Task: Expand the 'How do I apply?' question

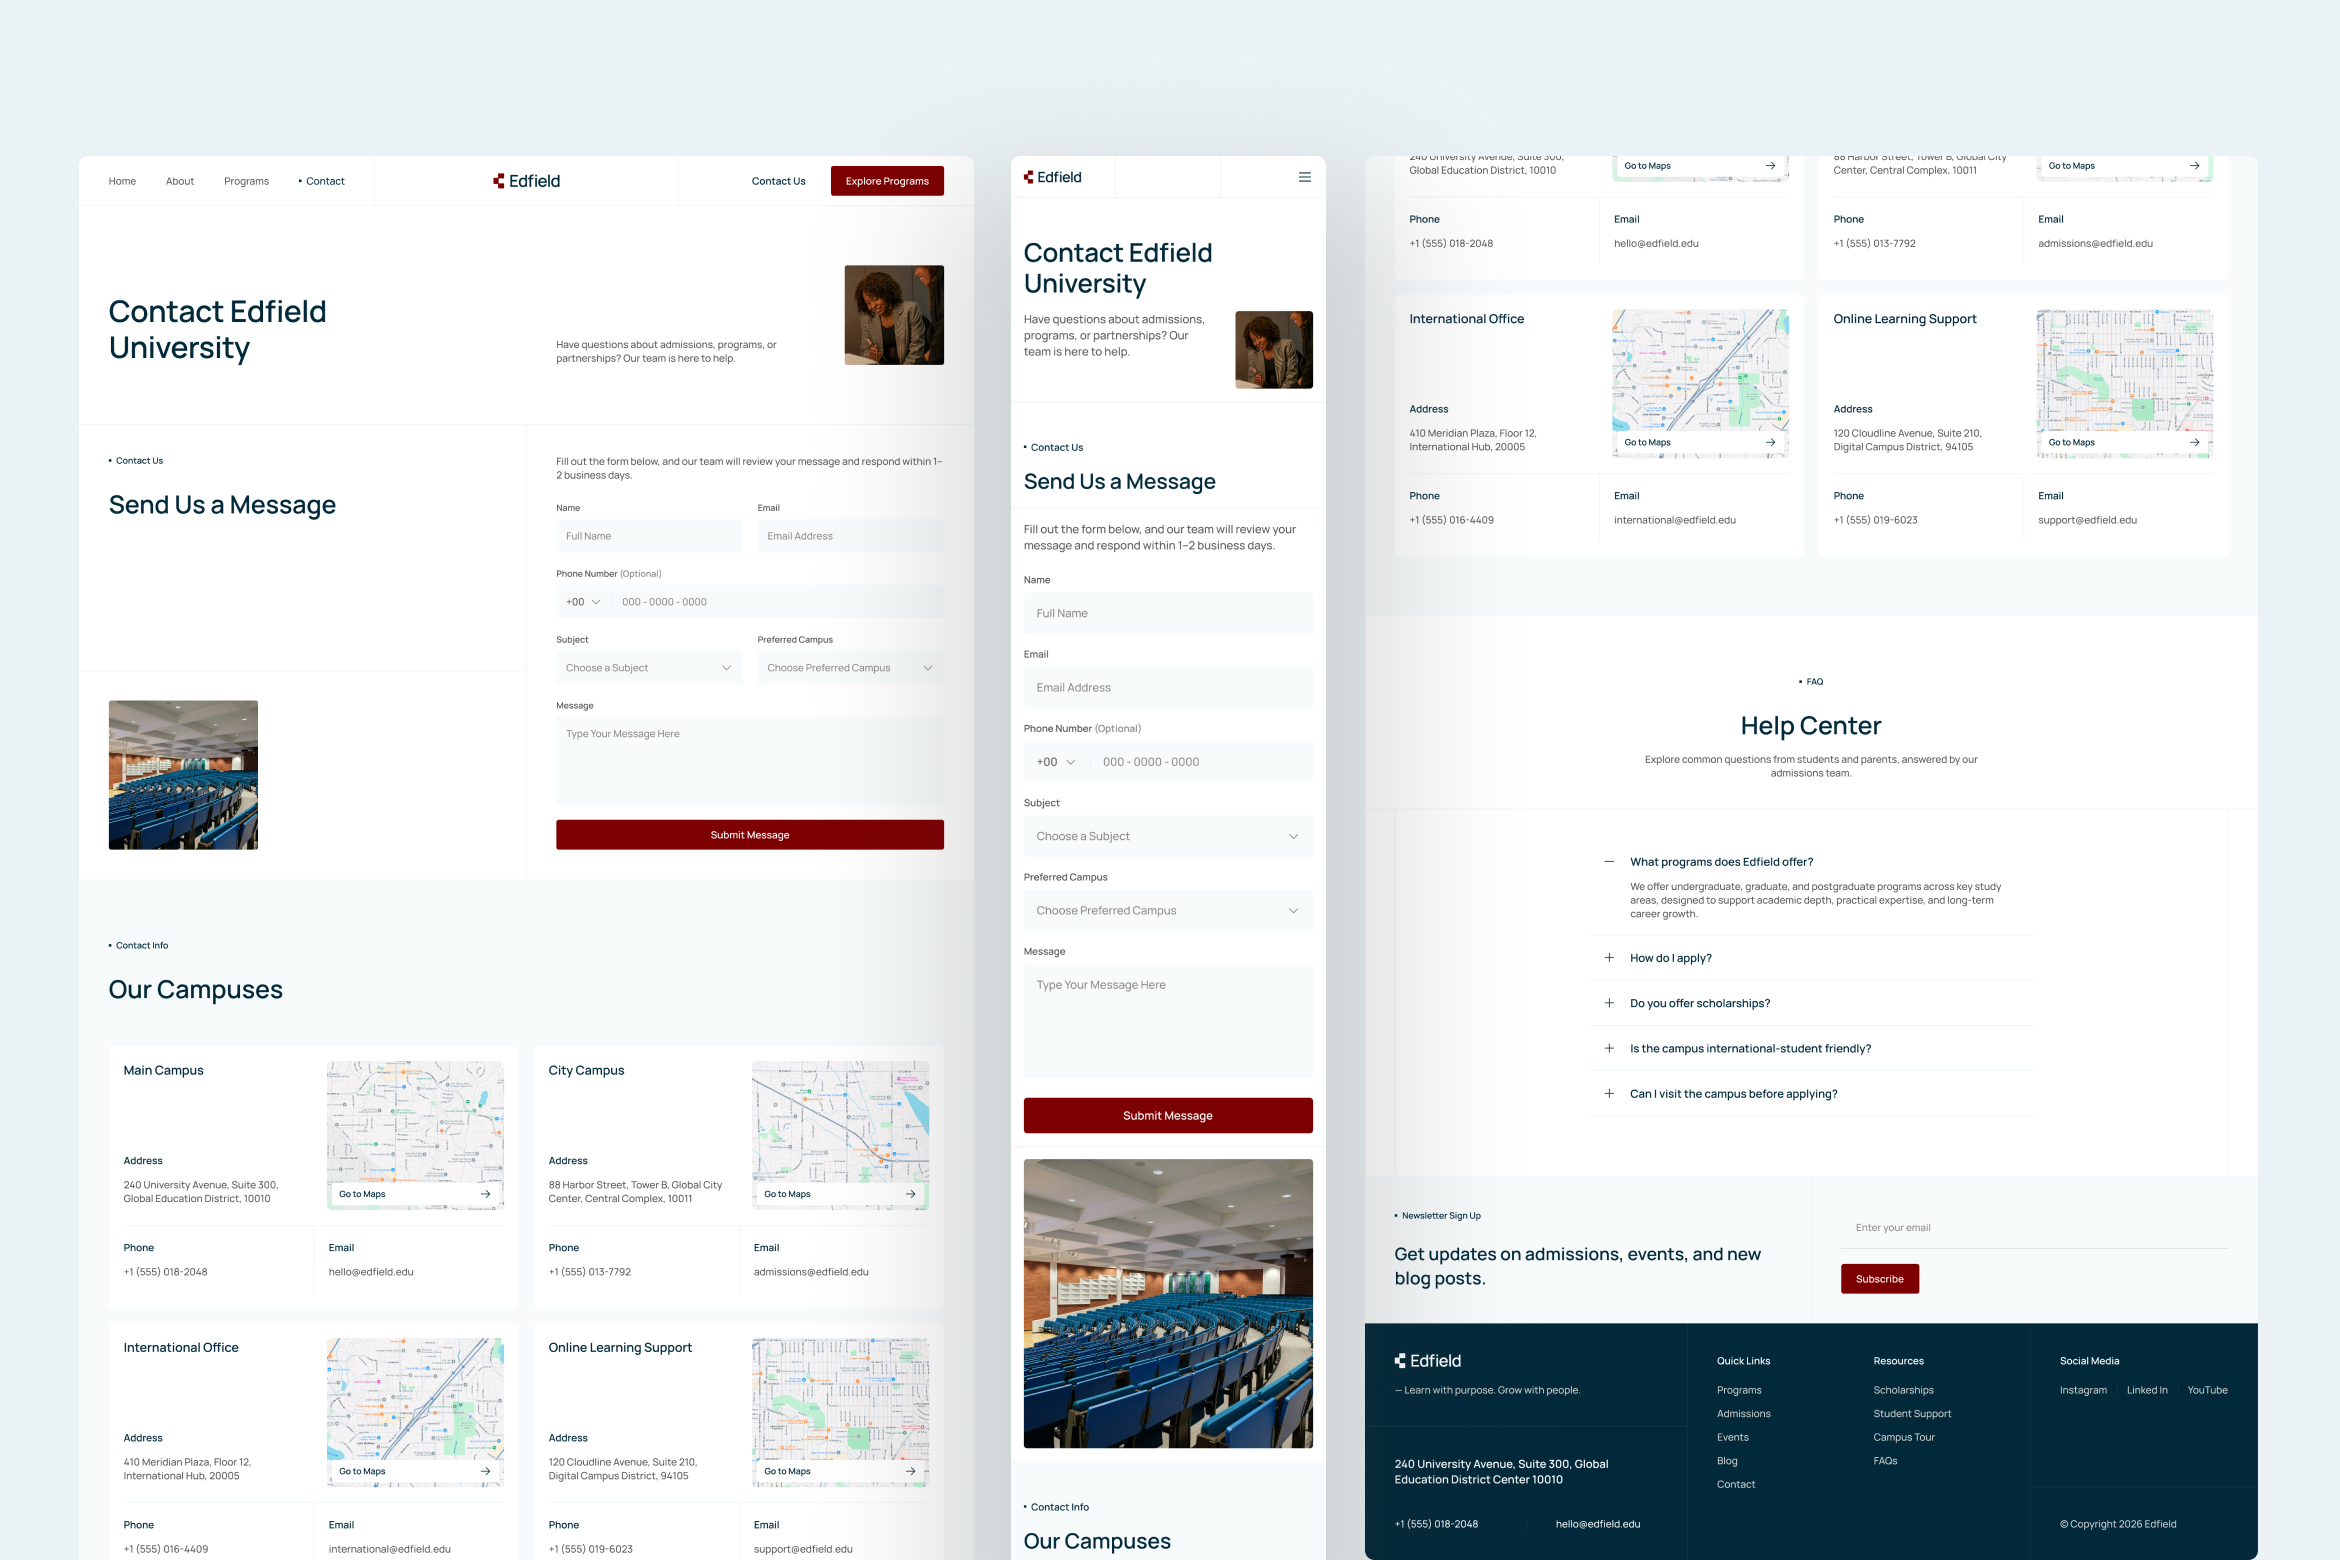Action: [1609, 958]
